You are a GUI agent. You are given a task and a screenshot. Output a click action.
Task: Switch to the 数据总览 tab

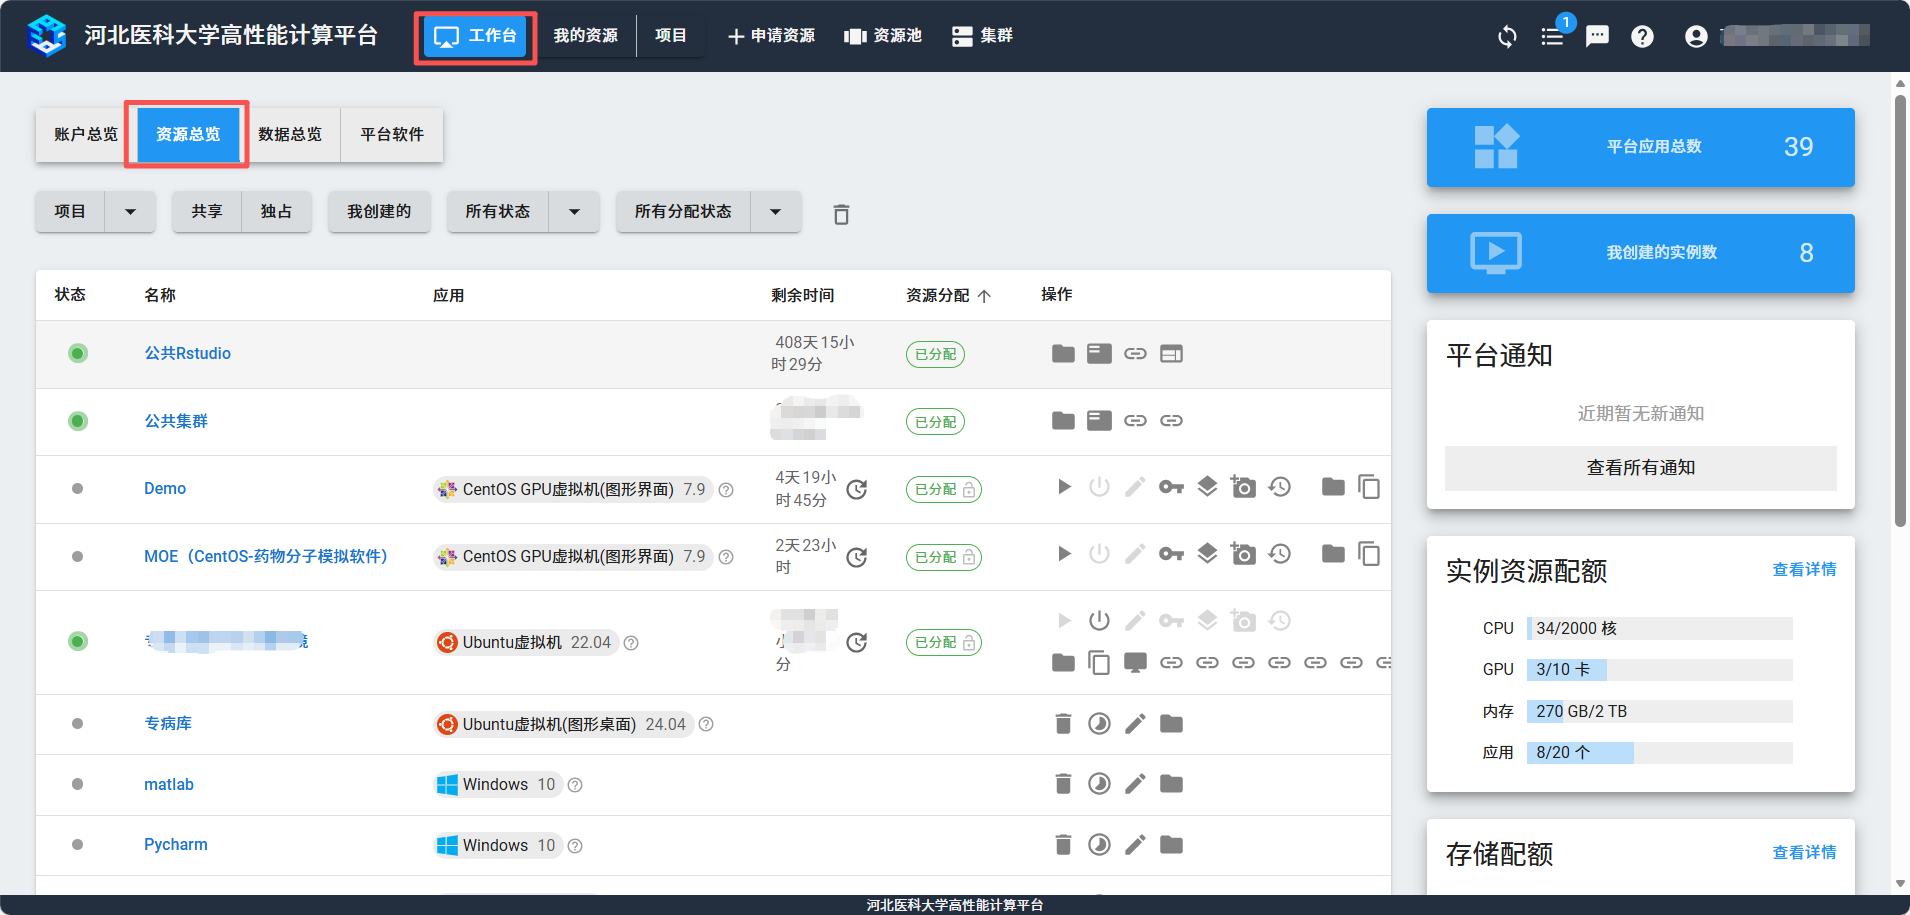[290, 134]
